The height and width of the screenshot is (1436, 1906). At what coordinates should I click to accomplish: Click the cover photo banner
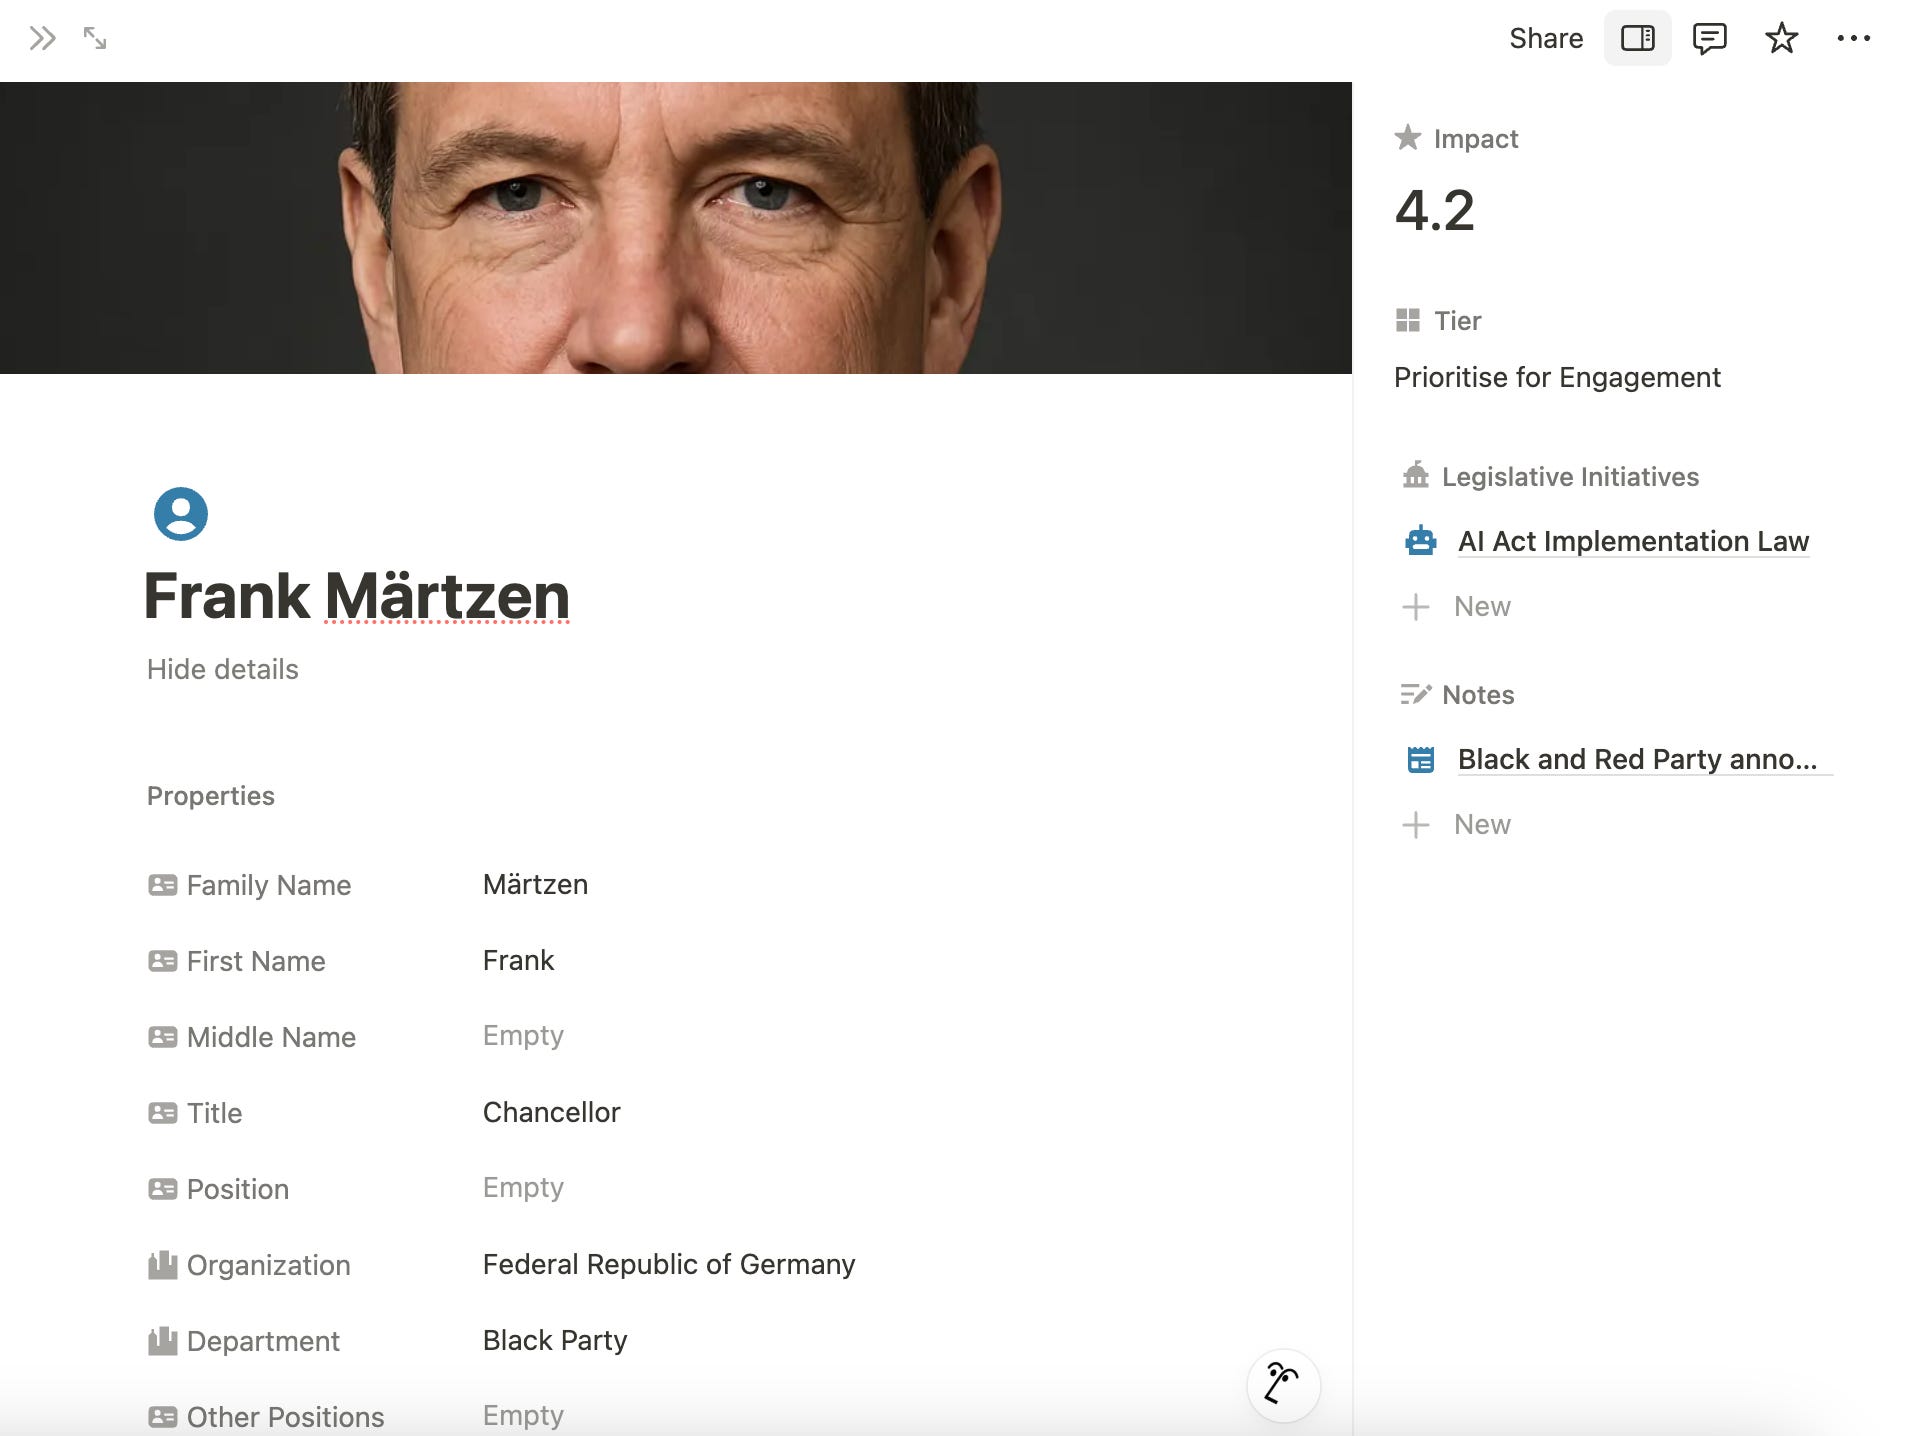pos(676,228)
